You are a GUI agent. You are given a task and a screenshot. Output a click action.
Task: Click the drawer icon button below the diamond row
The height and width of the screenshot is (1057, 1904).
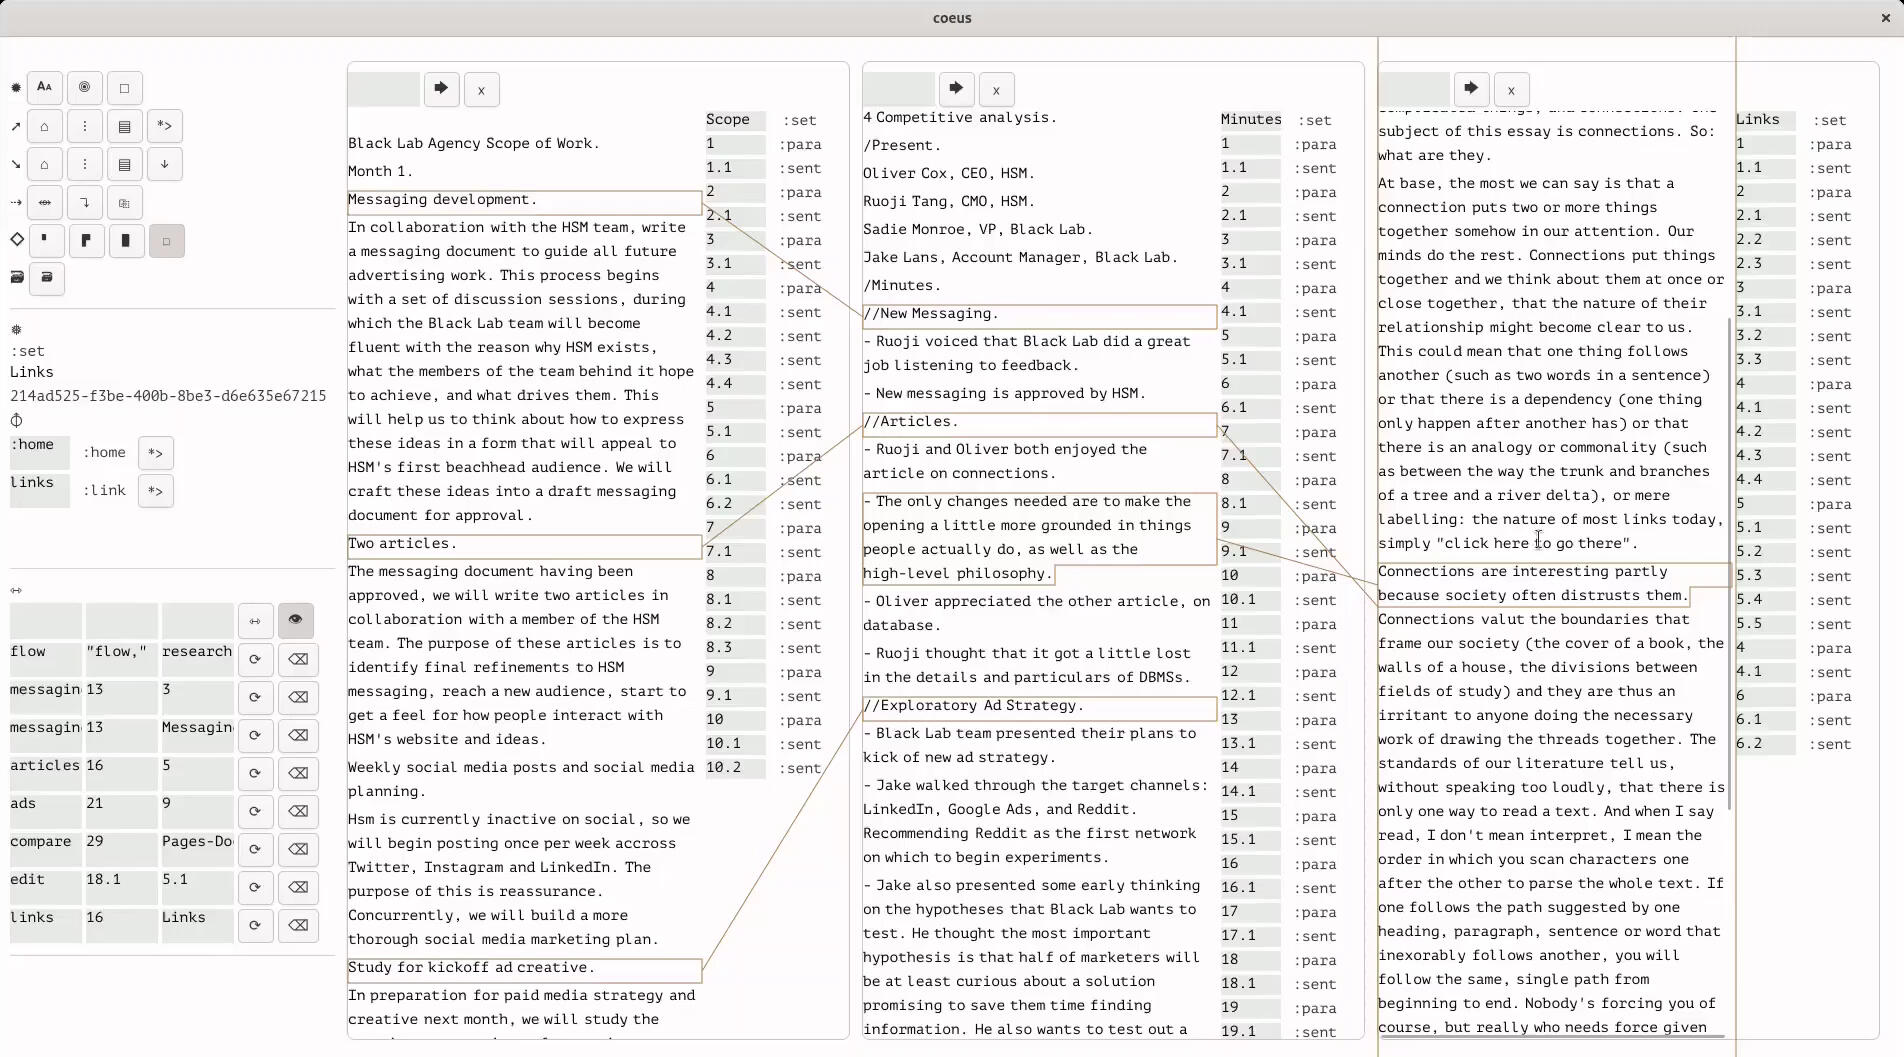[x=47, y=278]
